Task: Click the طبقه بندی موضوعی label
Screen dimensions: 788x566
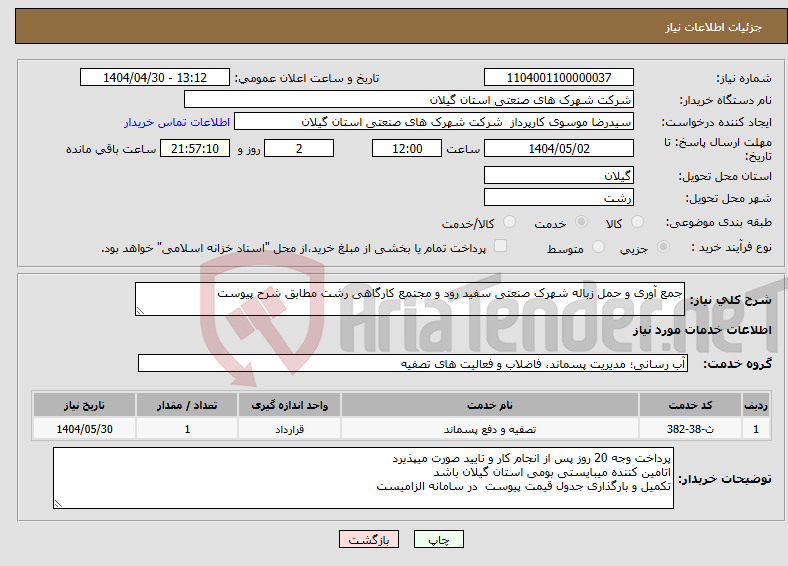Action: (719, 222)
